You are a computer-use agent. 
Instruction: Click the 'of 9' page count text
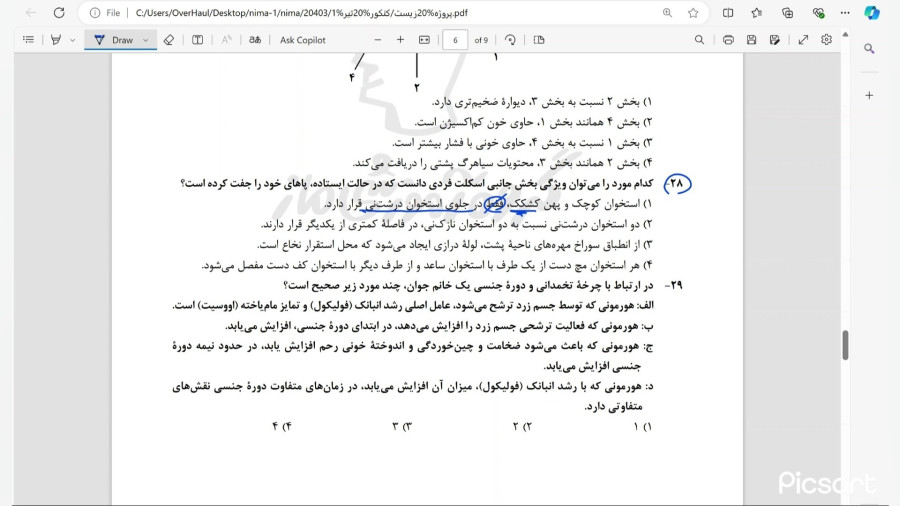click(x=481, y=40)
